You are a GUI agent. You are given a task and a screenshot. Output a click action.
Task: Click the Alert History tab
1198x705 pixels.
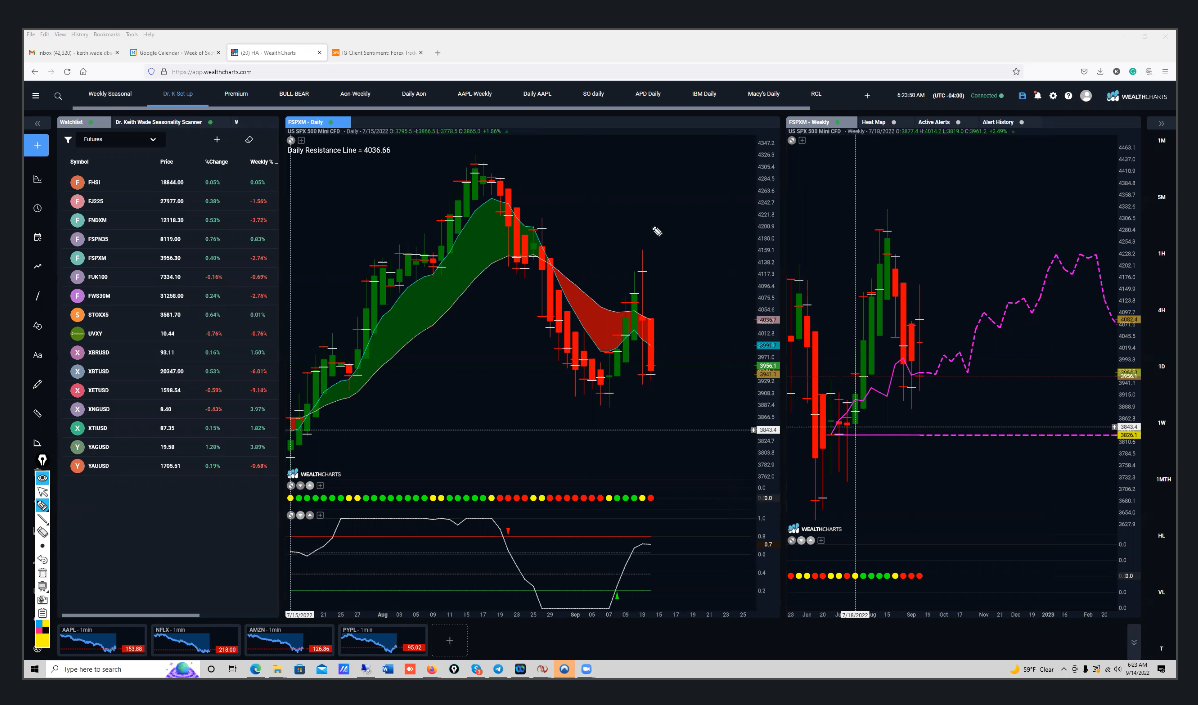(998, 122)
